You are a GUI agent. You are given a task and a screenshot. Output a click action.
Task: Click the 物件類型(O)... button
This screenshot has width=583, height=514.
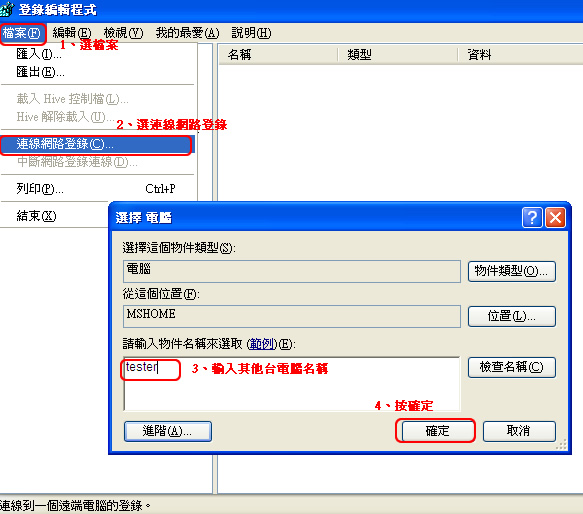pyautogui.click(x=512, y=271)
